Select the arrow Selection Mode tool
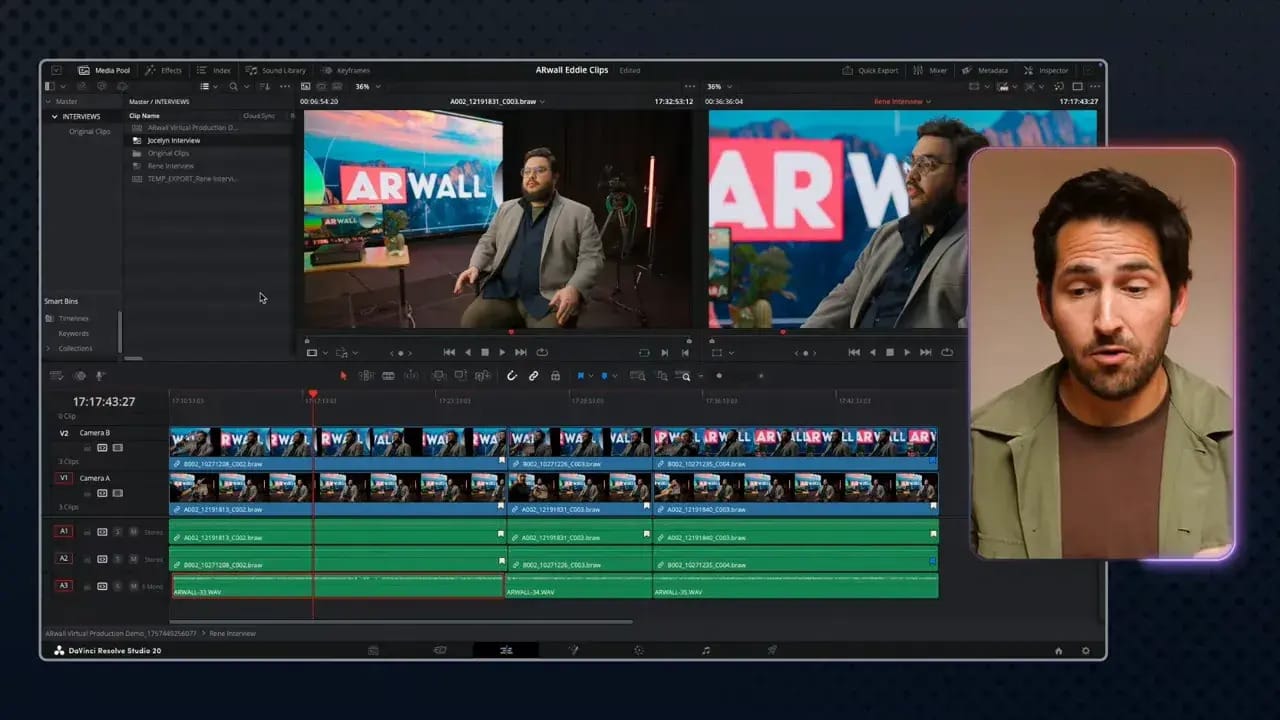 pyautogui.click(x=343, y=376)
